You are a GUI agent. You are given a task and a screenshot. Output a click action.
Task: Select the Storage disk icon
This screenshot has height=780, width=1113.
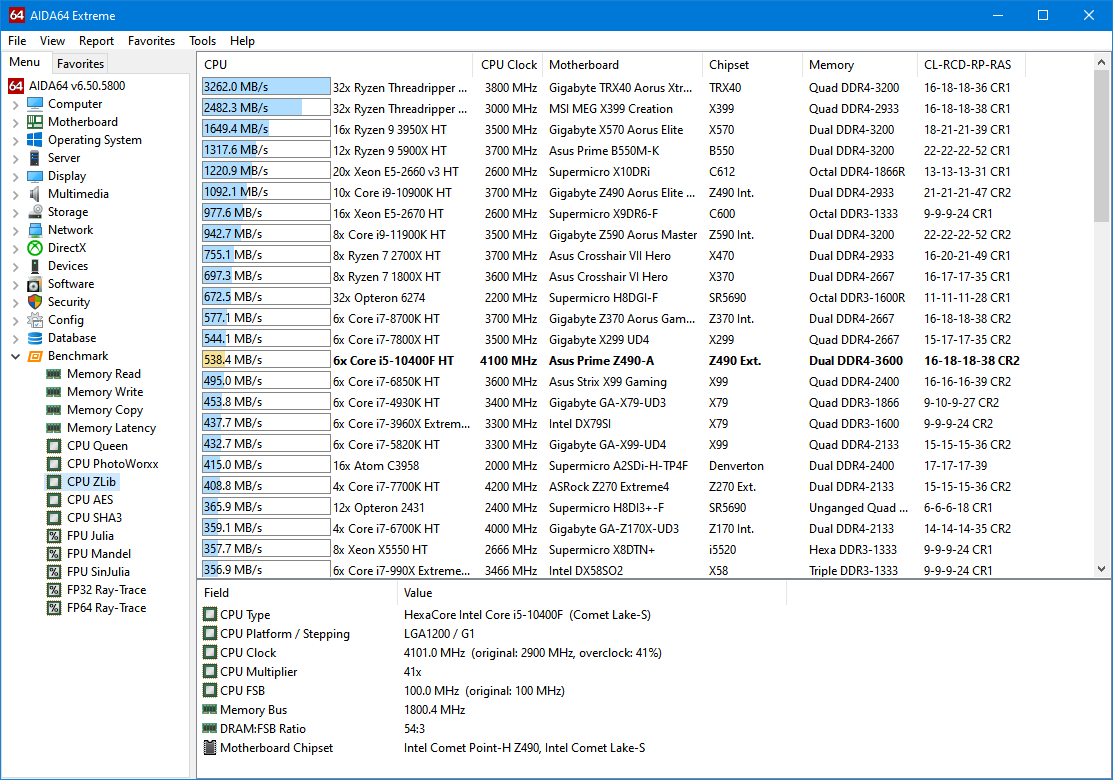click(x=35, y=212)
